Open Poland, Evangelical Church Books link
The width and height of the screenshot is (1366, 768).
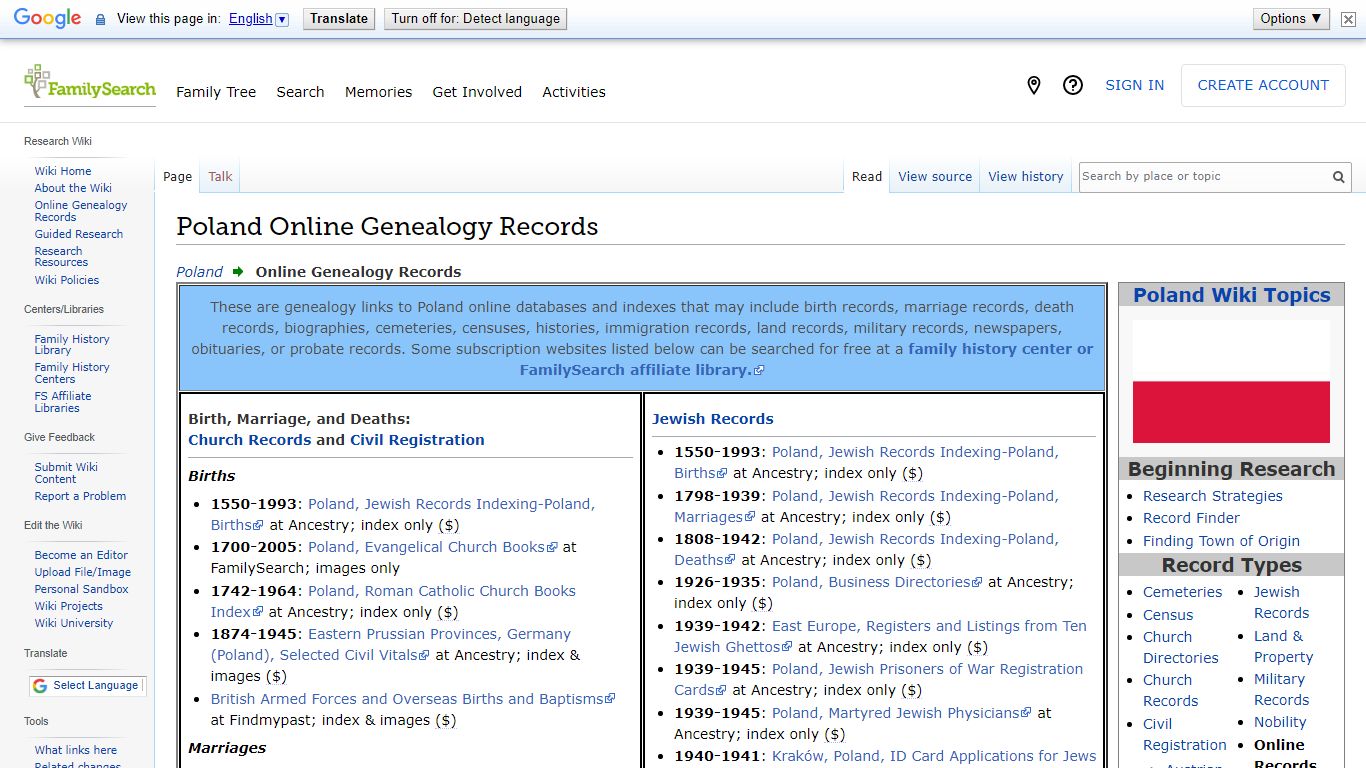tap(433, 547)
